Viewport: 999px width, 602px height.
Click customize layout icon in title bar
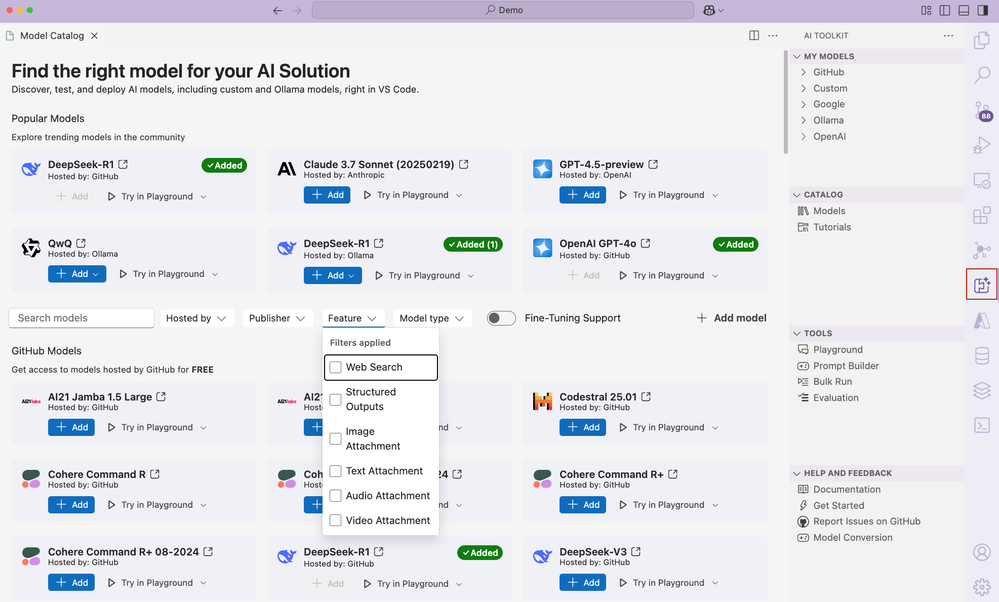(926, 10)
